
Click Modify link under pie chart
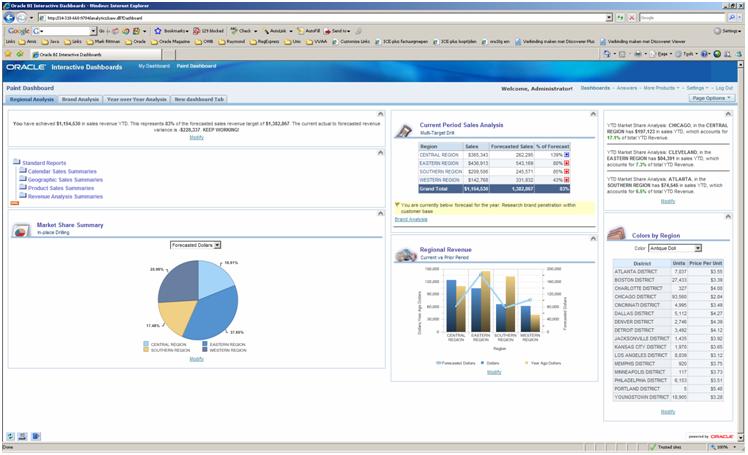(197, 359)
